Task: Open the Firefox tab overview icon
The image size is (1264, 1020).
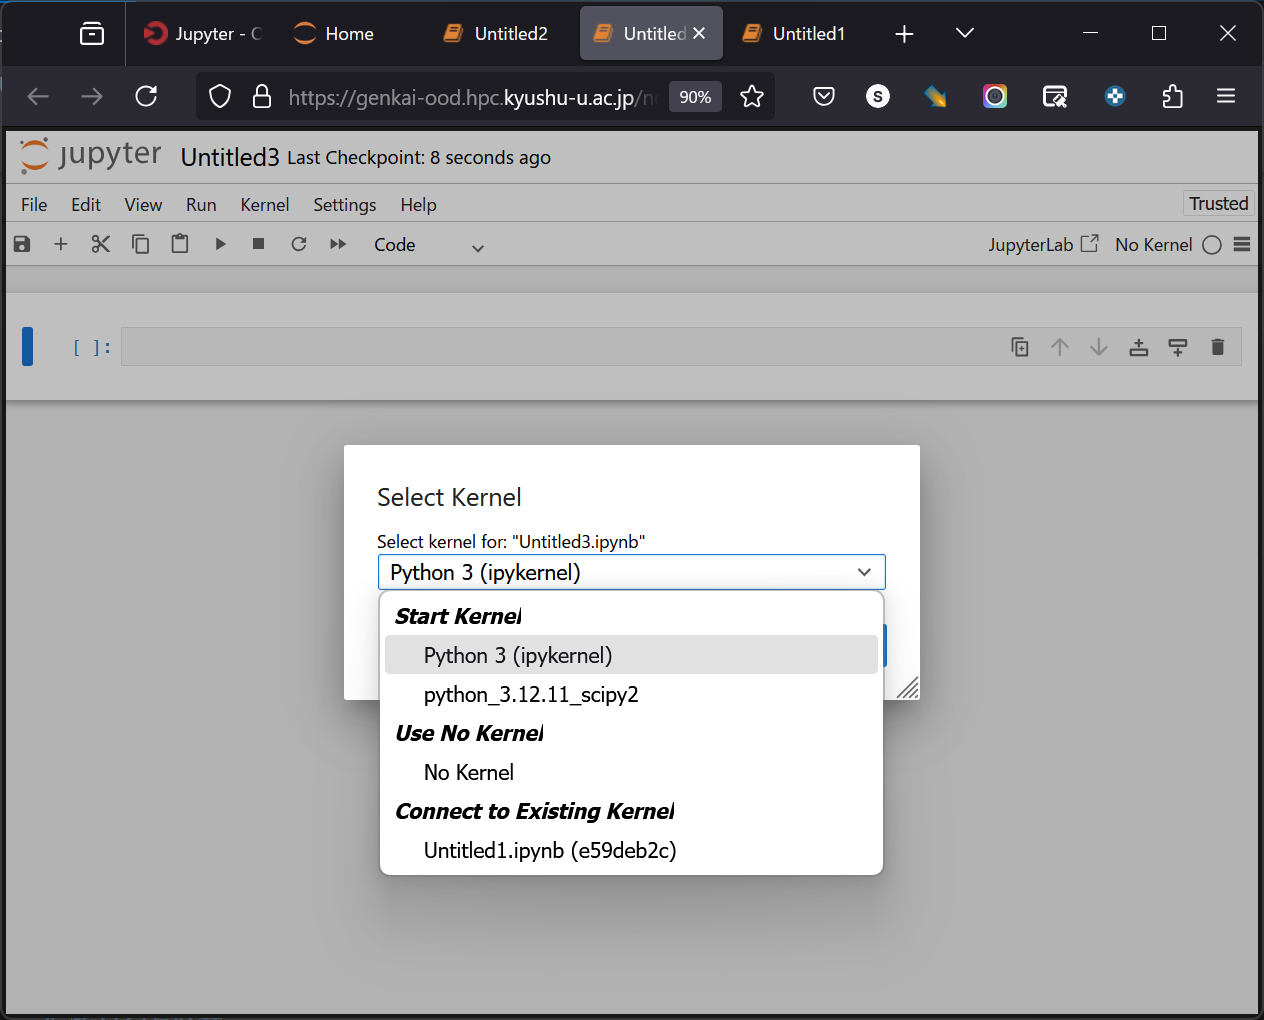Action: pyautogui.click(x=92, y=34)
